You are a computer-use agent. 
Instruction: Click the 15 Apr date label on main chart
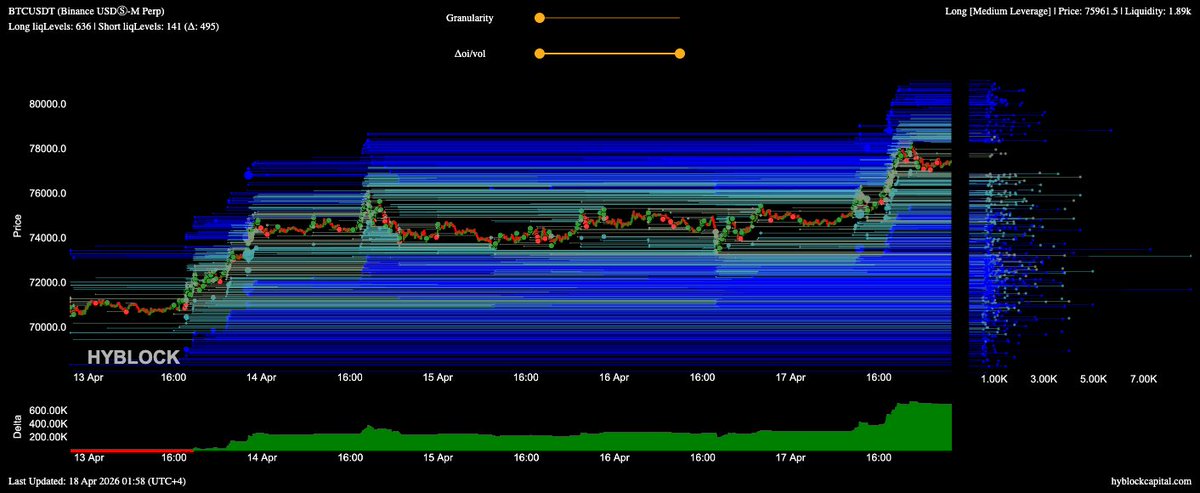[x=438, y=378]
